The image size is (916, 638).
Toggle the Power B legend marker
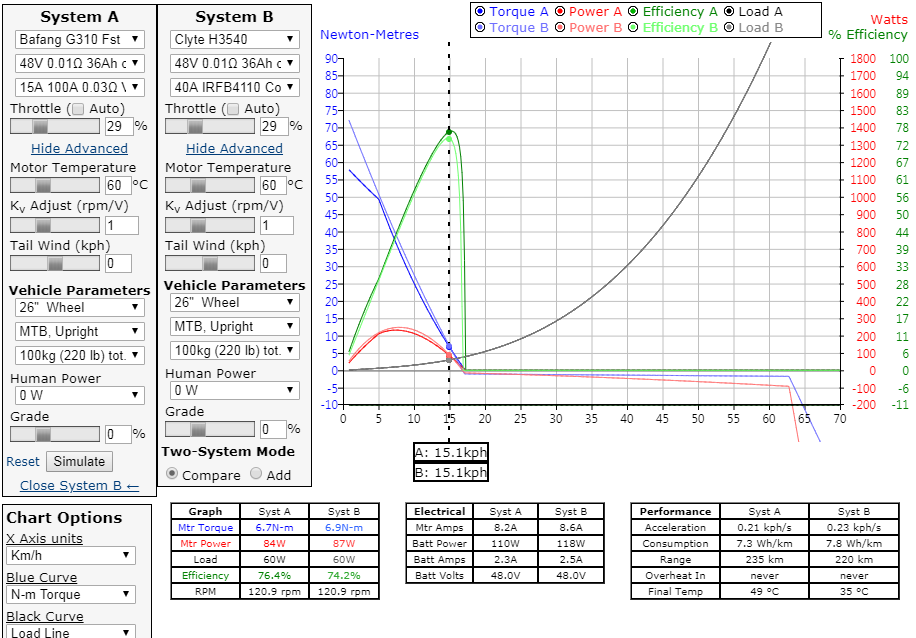tap(561, 28)
